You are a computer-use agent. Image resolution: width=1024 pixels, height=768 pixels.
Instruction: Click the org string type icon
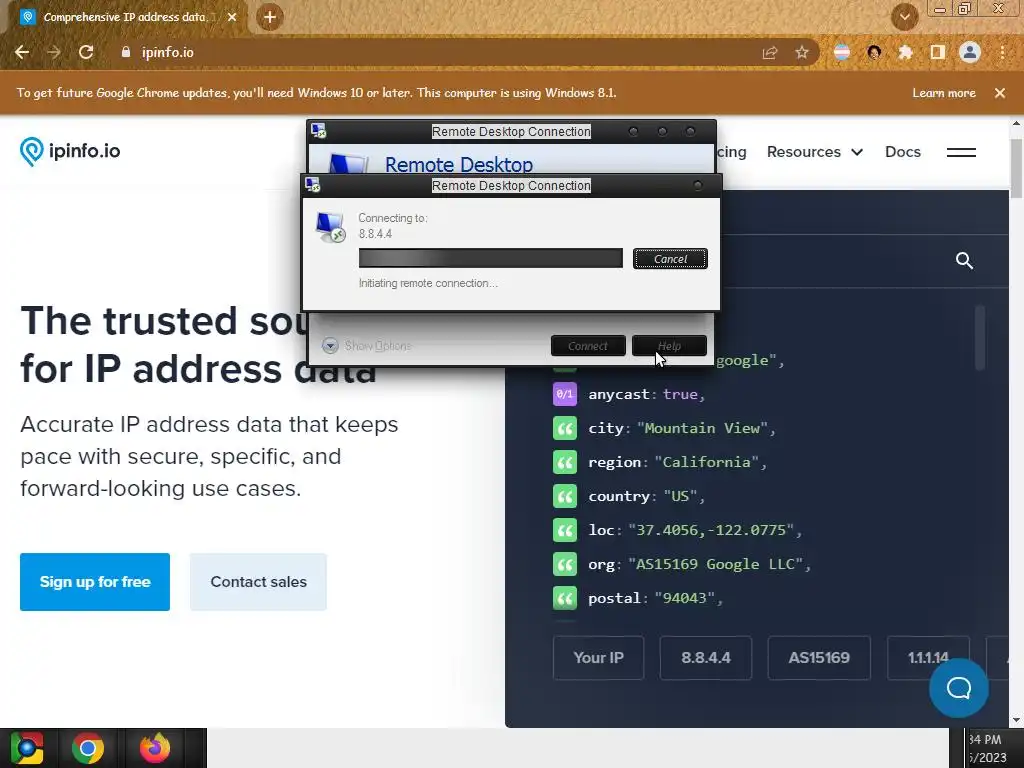[565, 564]
